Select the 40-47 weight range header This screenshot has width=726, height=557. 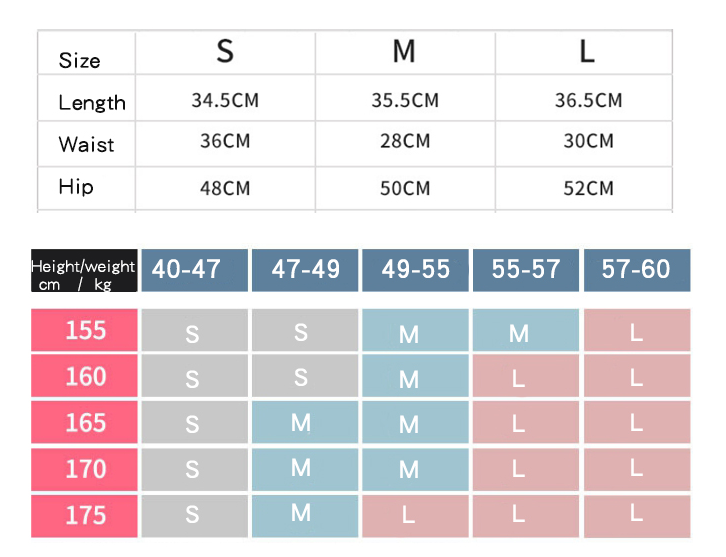(x=194, y=270)
